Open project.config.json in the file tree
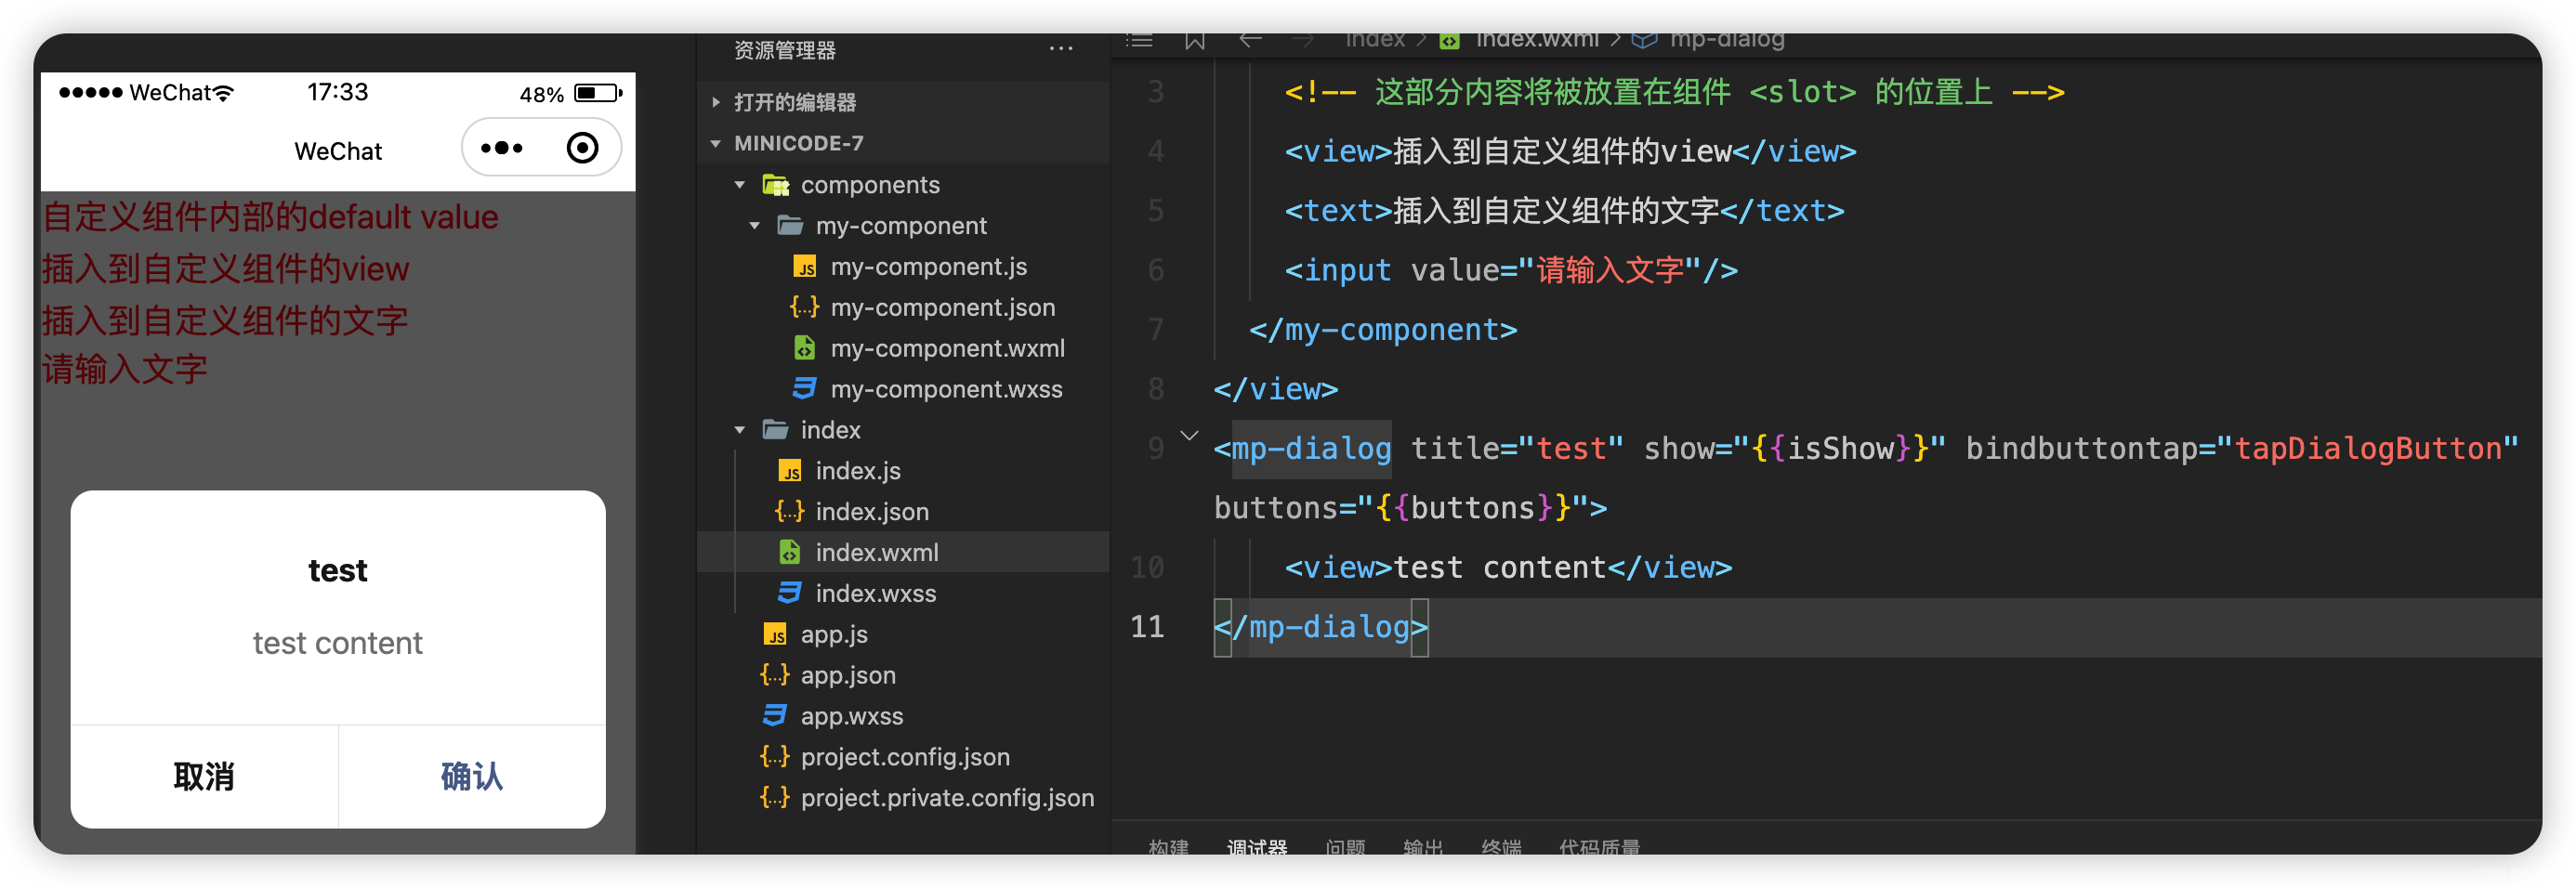Screen dimensions: 2576x888 point(903,757)
